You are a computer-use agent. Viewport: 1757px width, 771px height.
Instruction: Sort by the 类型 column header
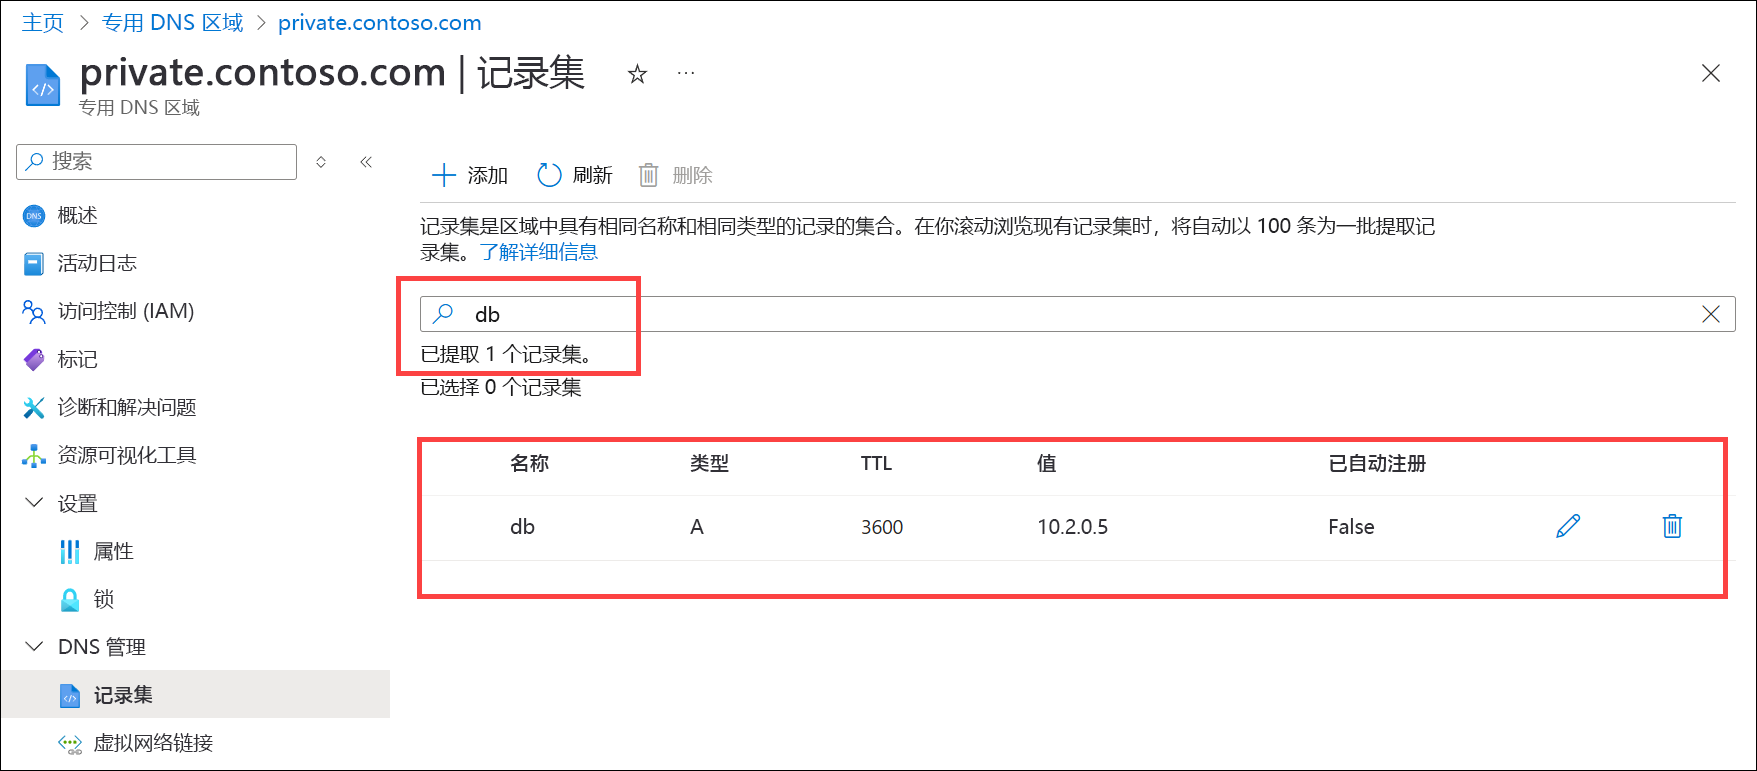(709, 463)
